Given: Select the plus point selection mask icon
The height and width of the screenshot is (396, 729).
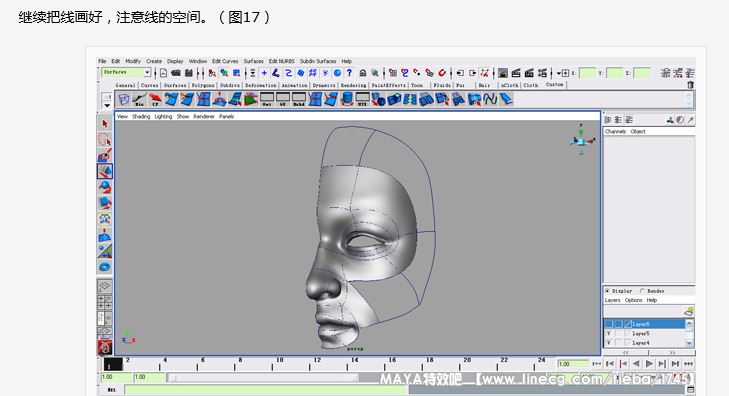Looking at the screenshot, I should point(264,73).
